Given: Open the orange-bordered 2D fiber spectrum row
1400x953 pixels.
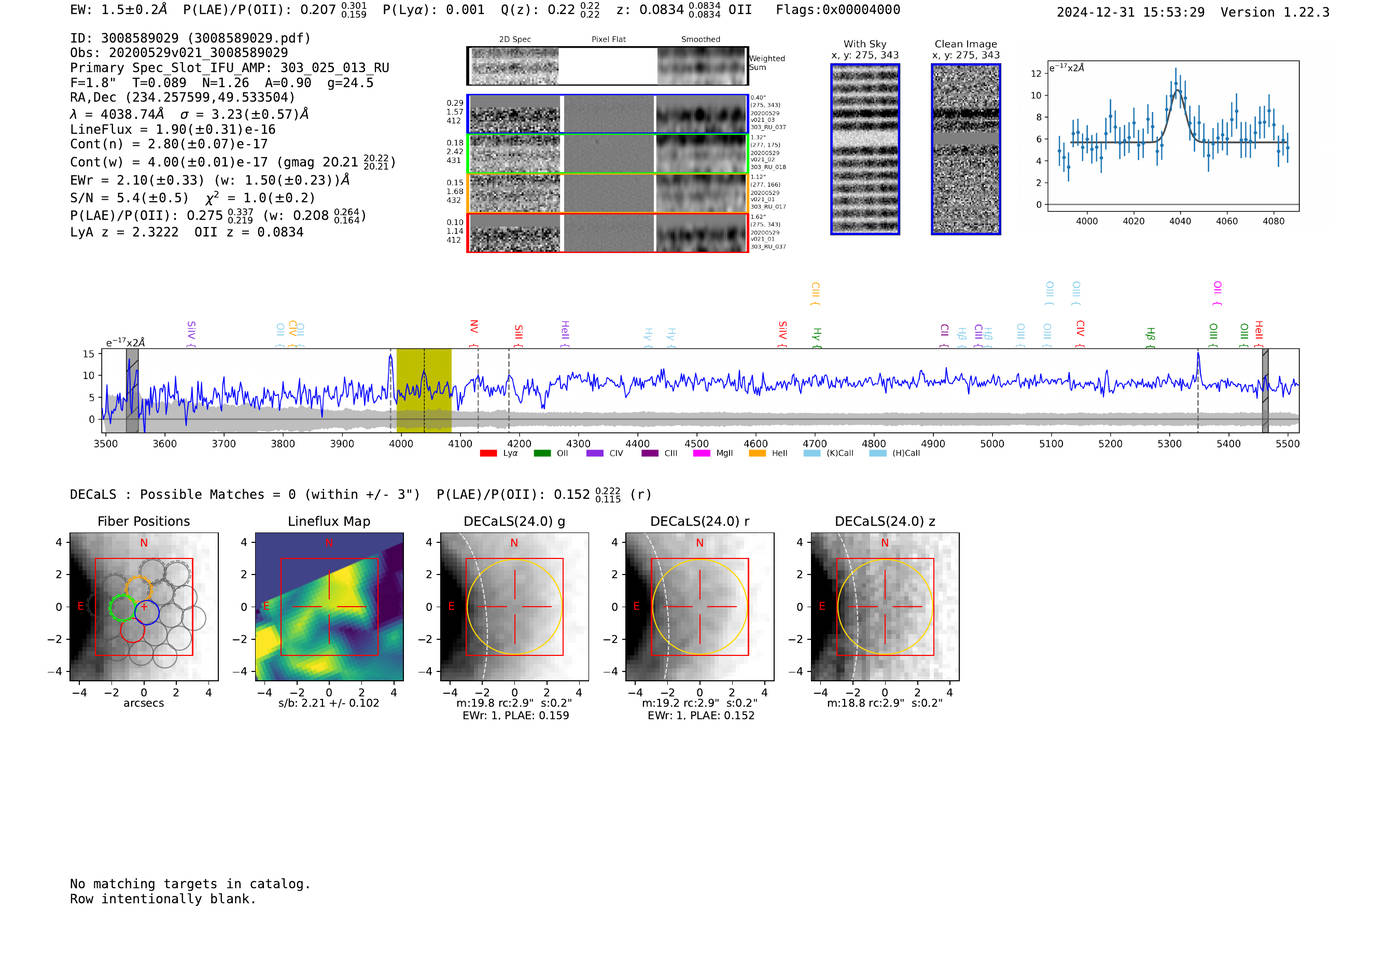Looking at the screenshot, I should [607, 193].
